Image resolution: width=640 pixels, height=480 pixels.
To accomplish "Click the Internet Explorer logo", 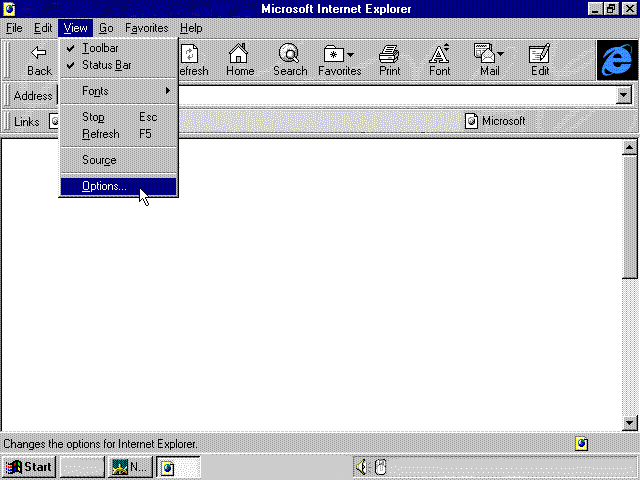I will click(x=617, y=60).
